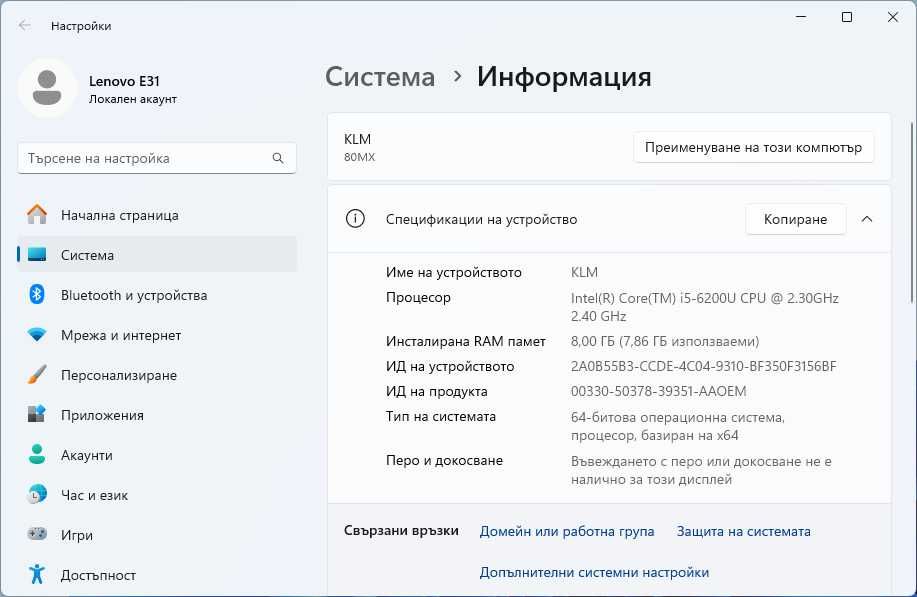
Task: Click processor value Intel(R) Core(TM) i5-6200U
Action: 705,307
